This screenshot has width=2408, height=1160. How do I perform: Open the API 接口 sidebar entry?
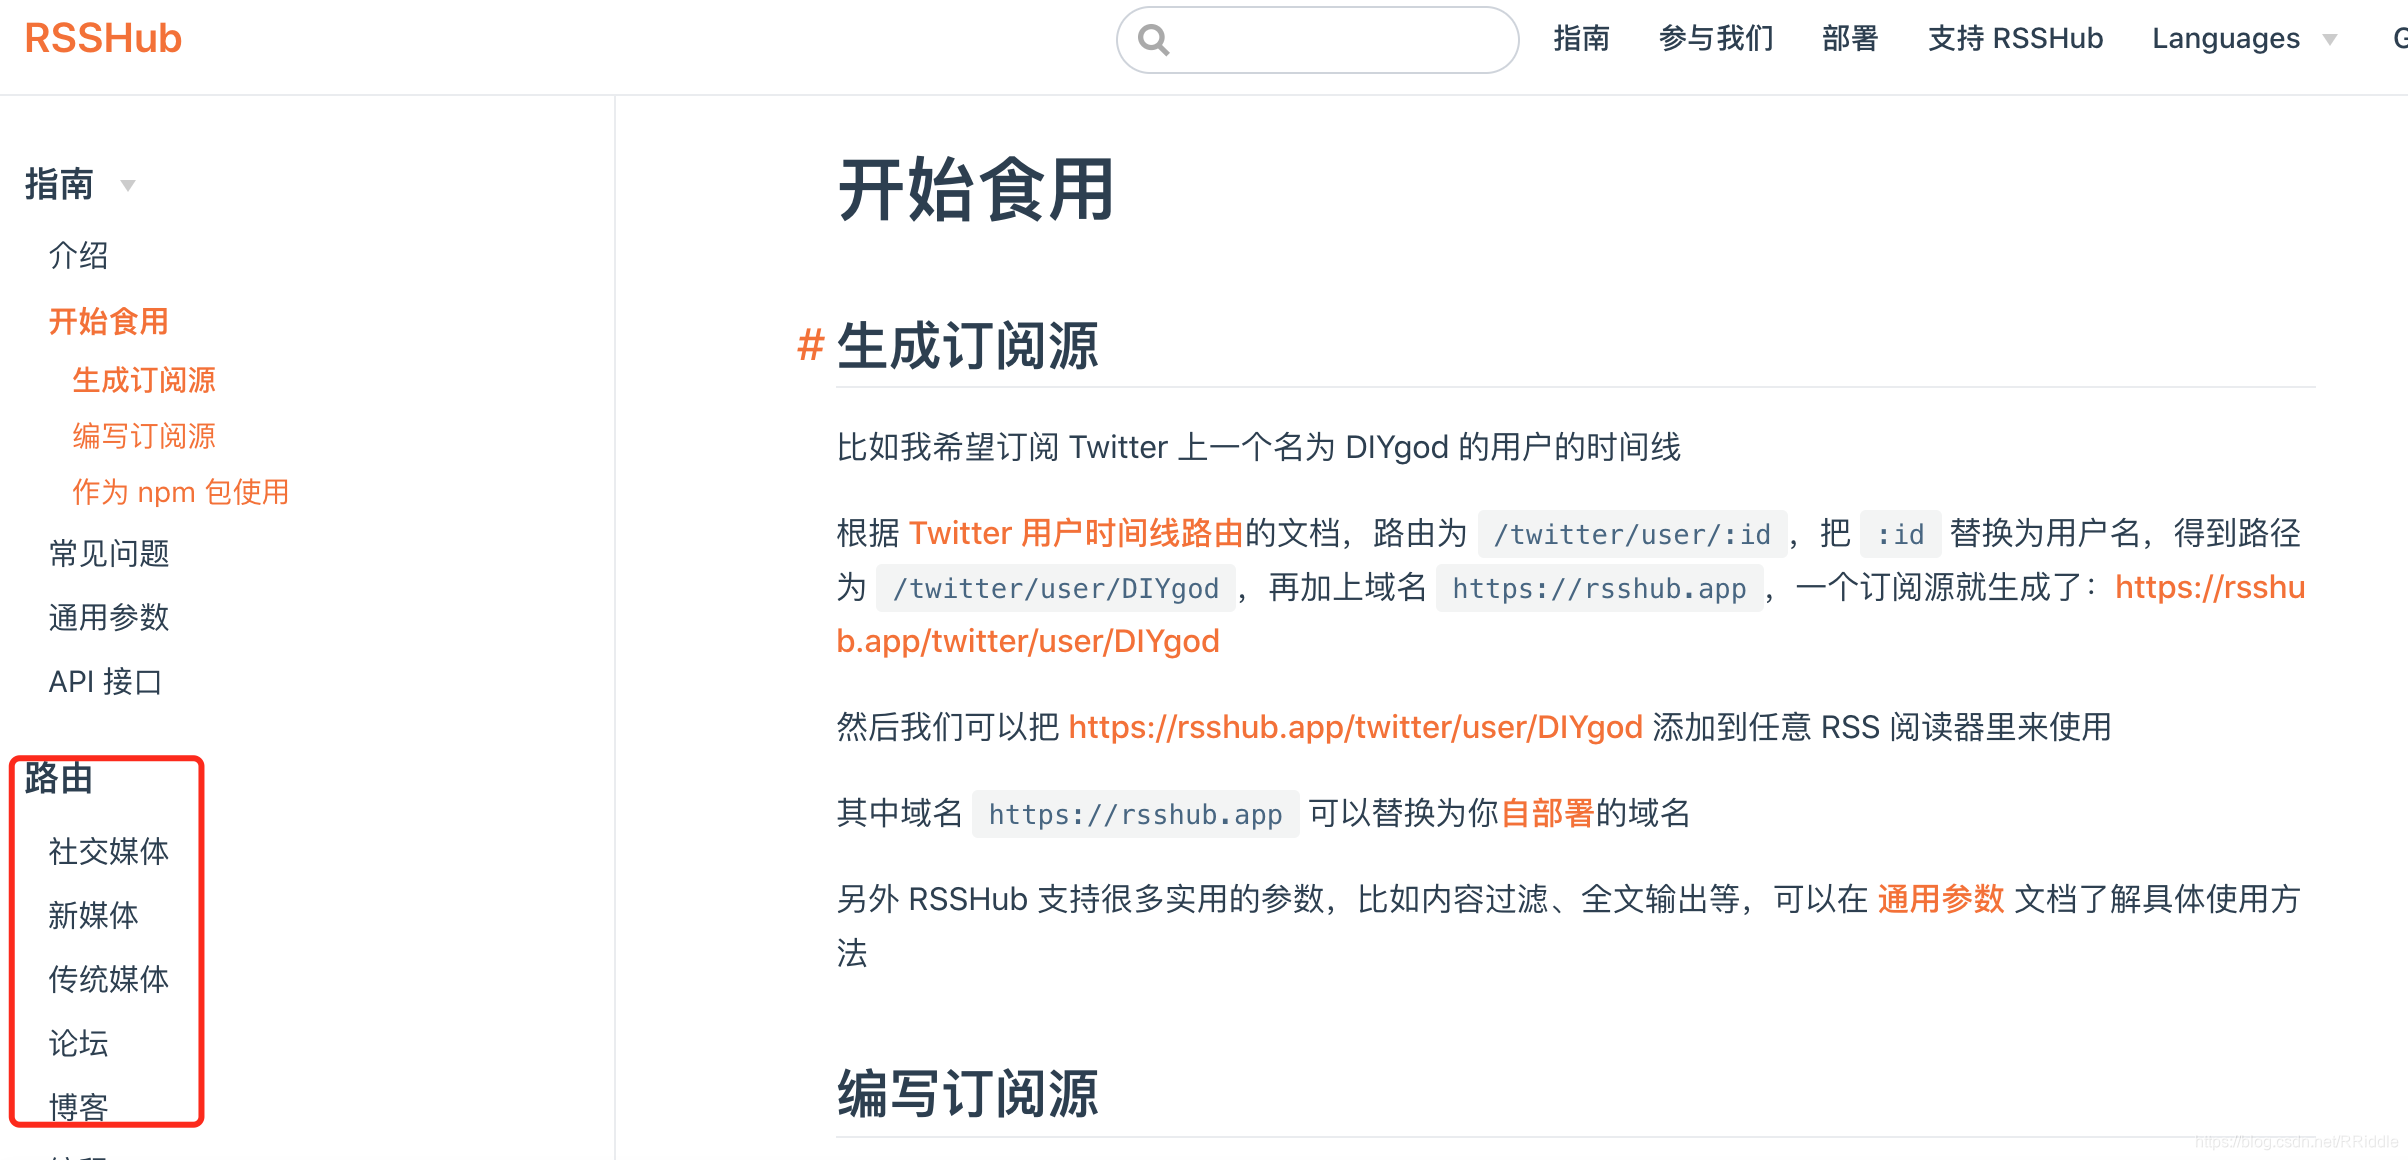[x=105, y=681]
